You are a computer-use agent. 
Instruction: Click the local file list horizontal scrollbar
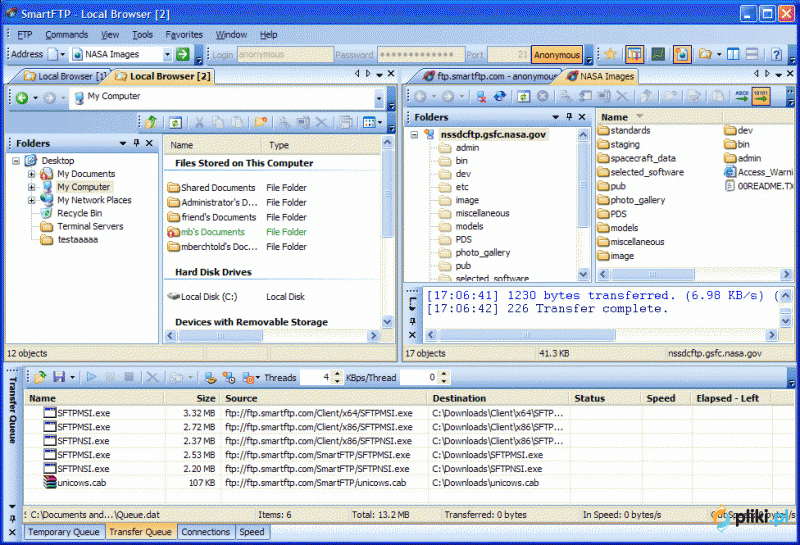[220, 336]
